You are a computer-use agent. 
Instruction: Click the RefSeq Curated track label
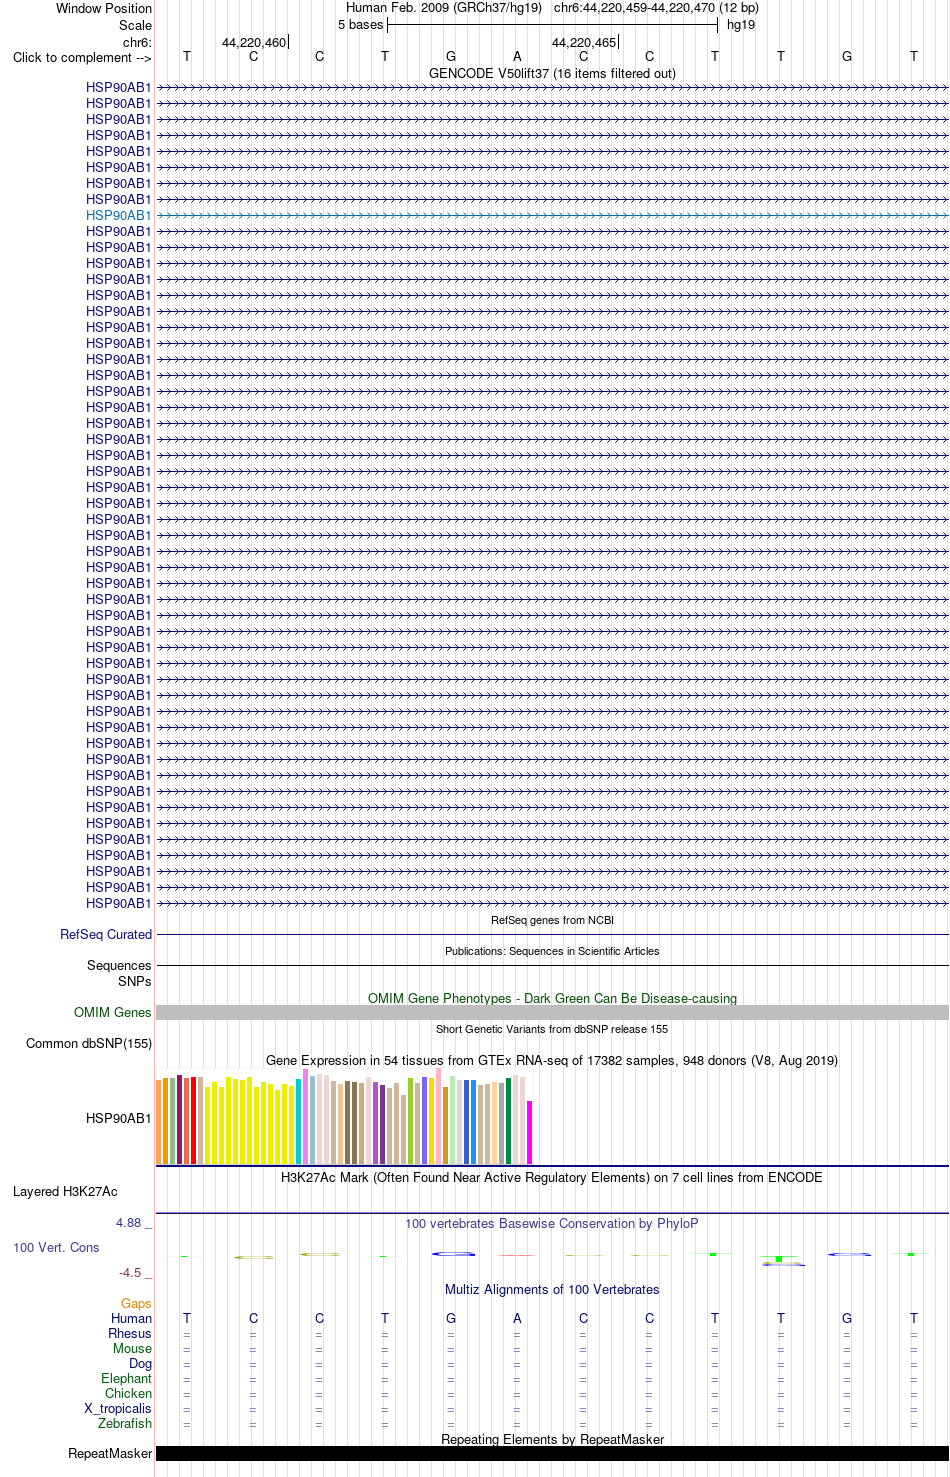tap(106, 934)
